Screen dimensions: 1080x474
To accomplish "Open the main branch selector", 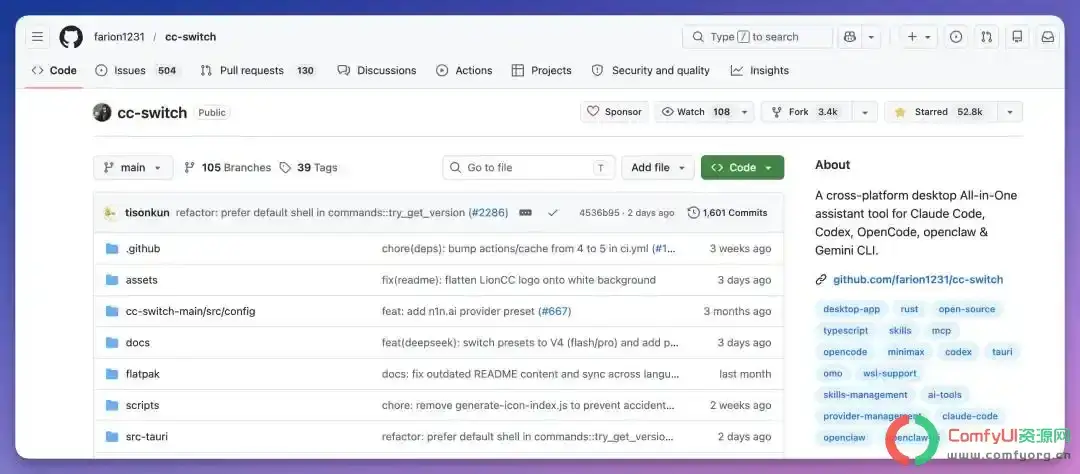I will tap(133, 167).
